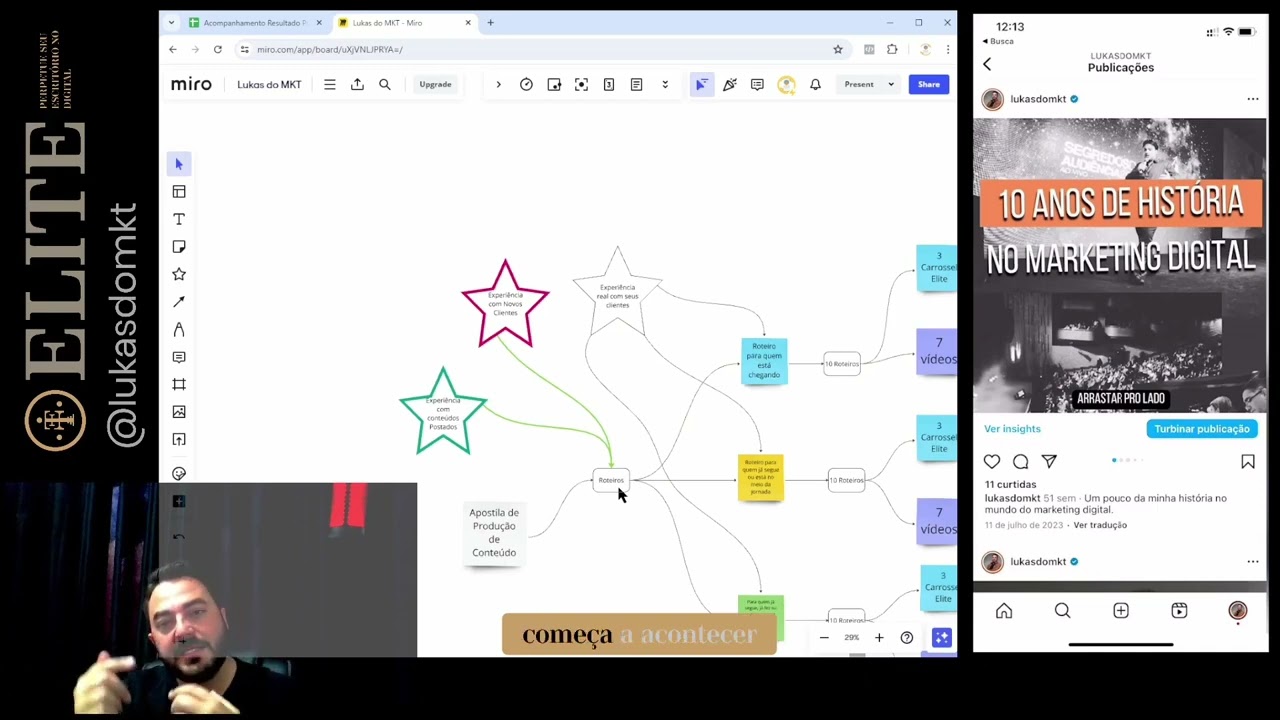Open Chrome tab search dropdown
The width and height of the screenshot is (1280, 720).
[x=171, y=22]
